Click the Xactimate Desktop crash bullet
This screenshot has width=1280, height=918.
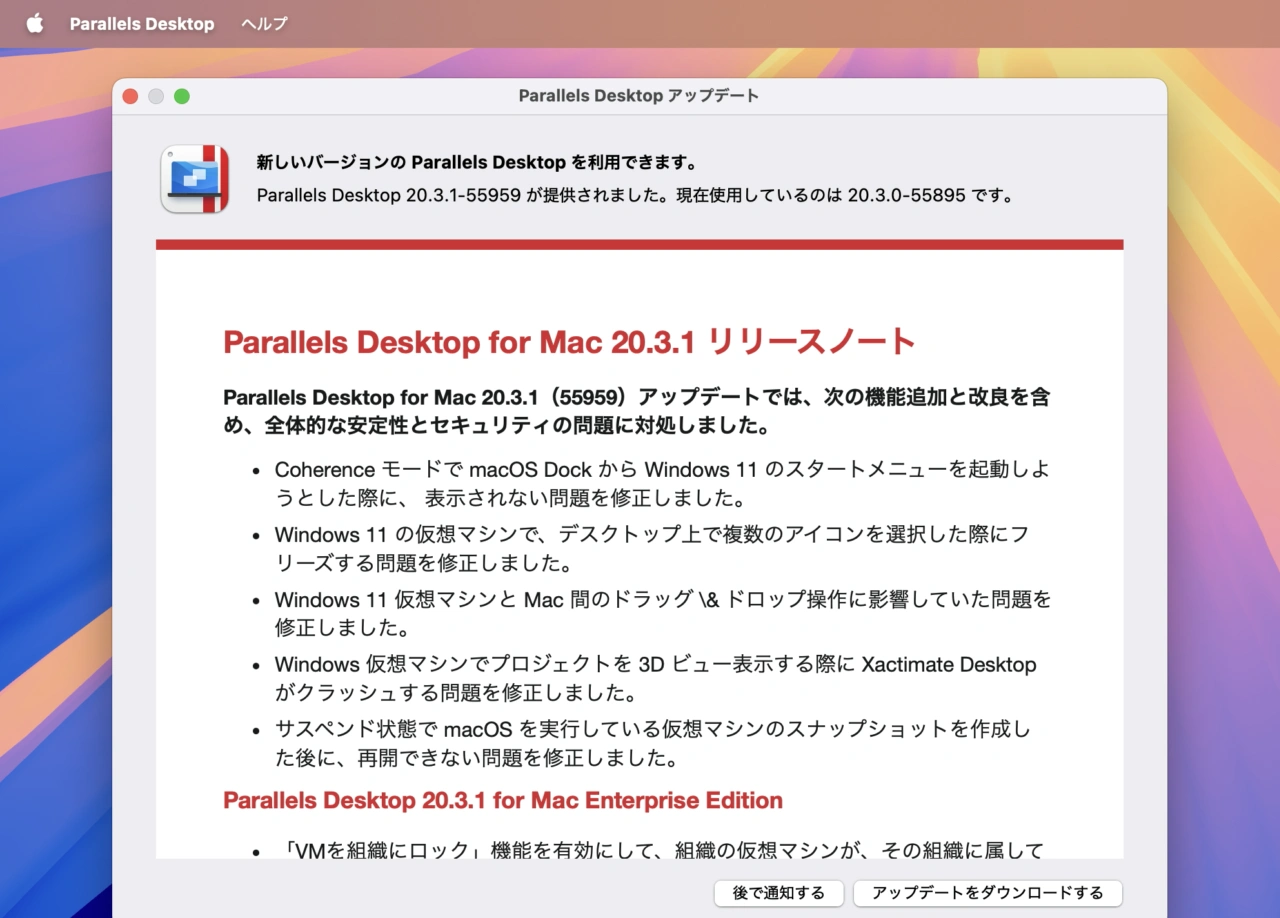click(x=655, y=678)
